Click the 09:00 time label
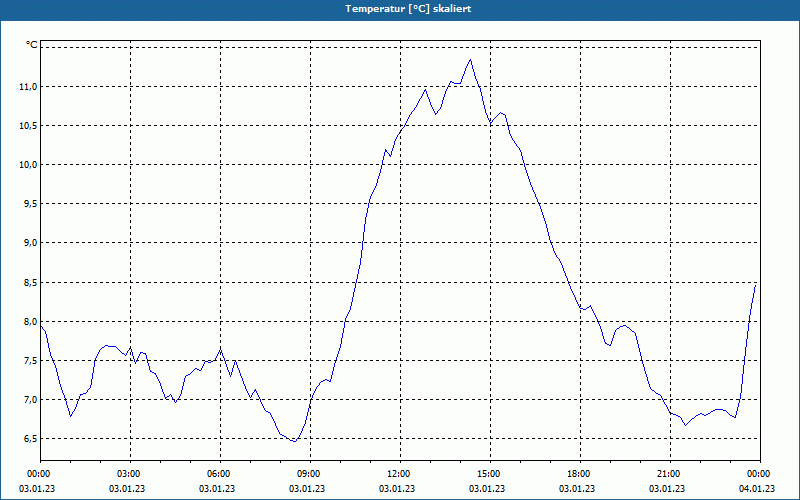This screenshot has width=800, height=500. coord(310,474)
